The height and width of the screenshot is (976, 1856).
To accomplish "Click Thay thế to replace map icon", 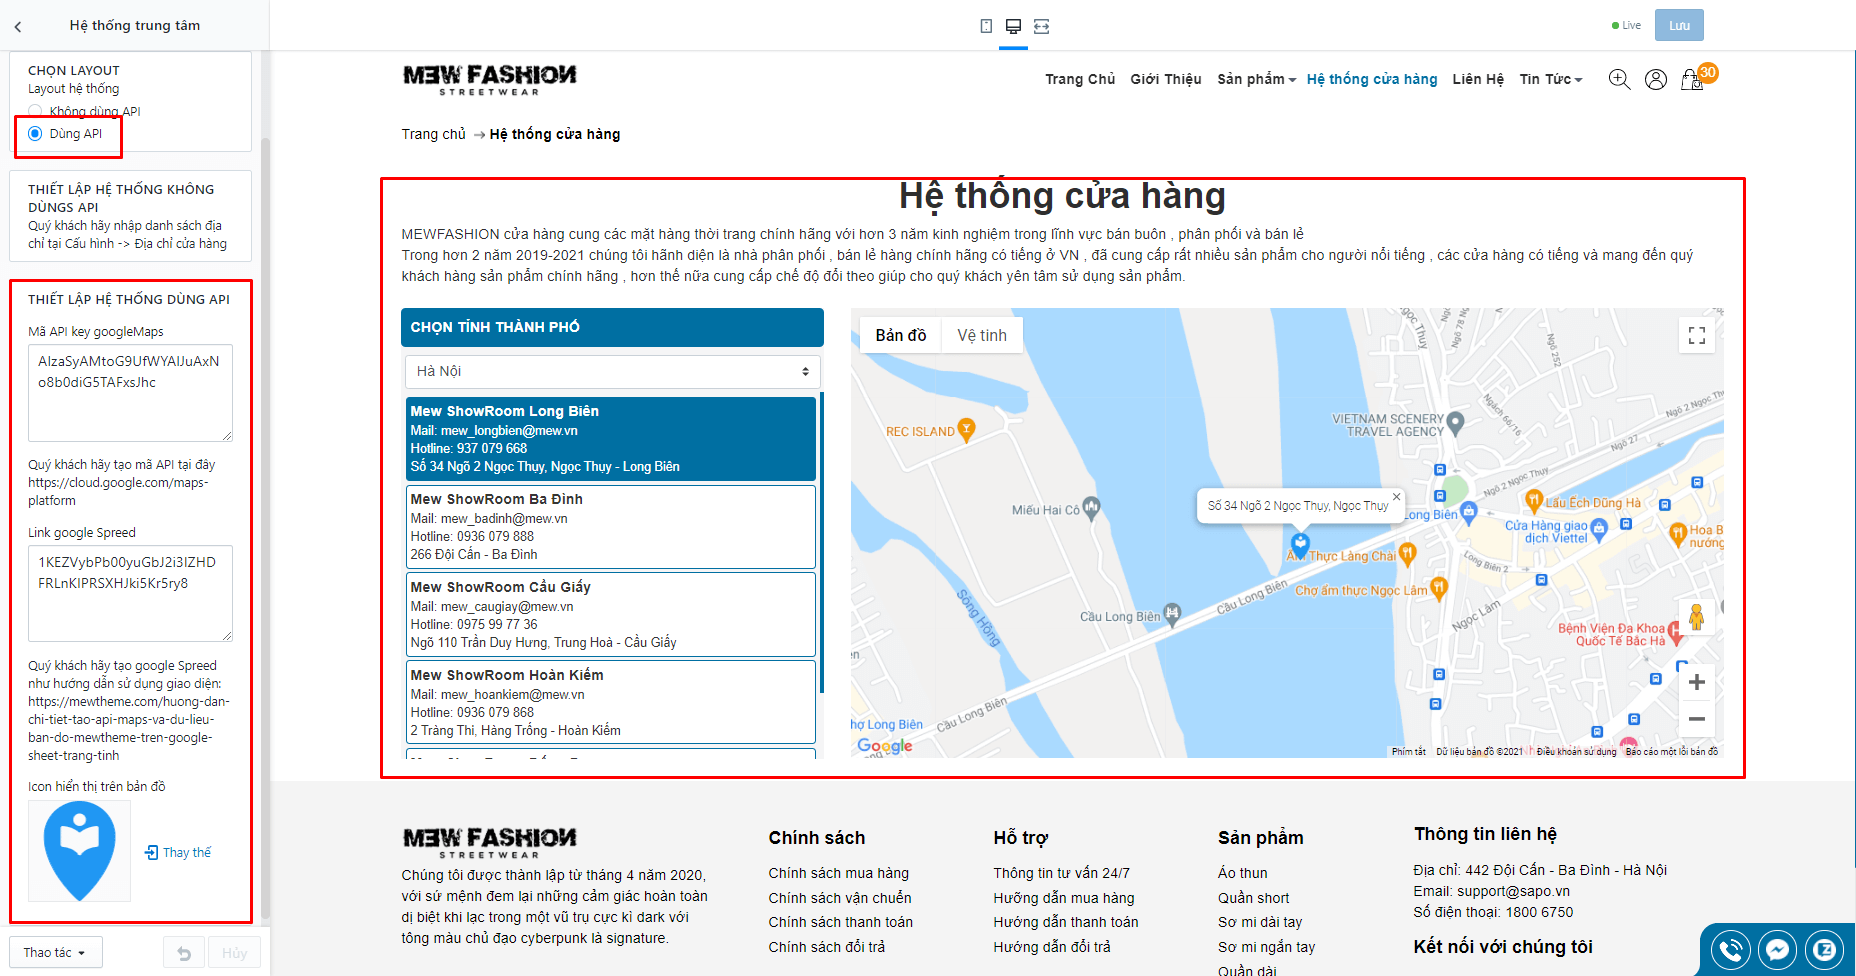I will 178,853.
